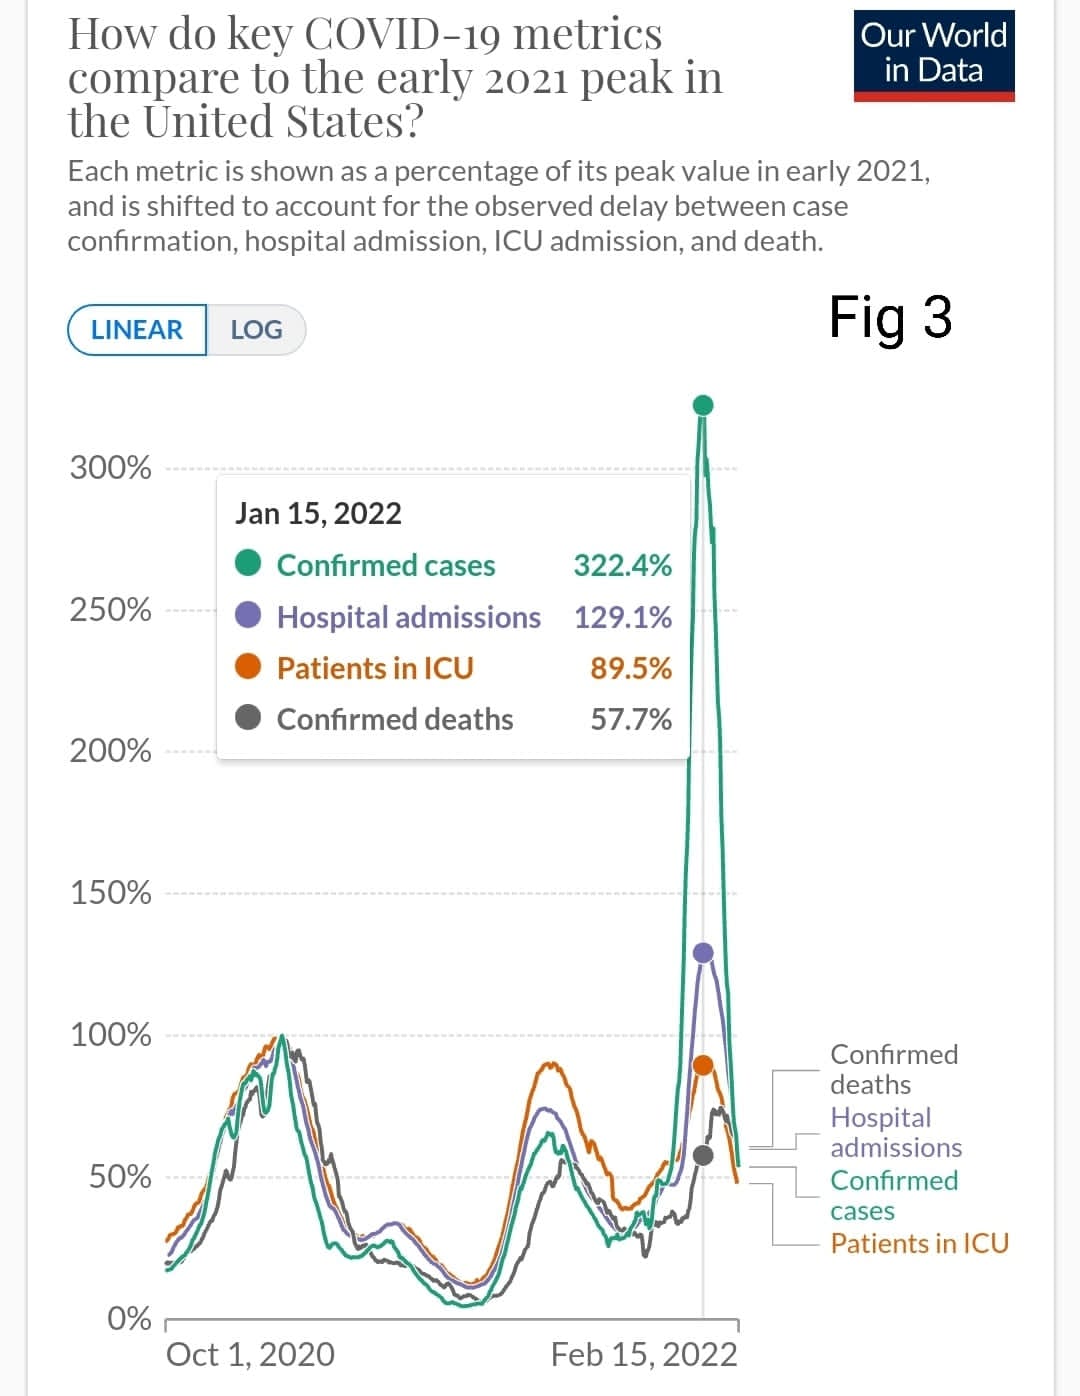Click the 300% y-axis label

pos(110,467)
